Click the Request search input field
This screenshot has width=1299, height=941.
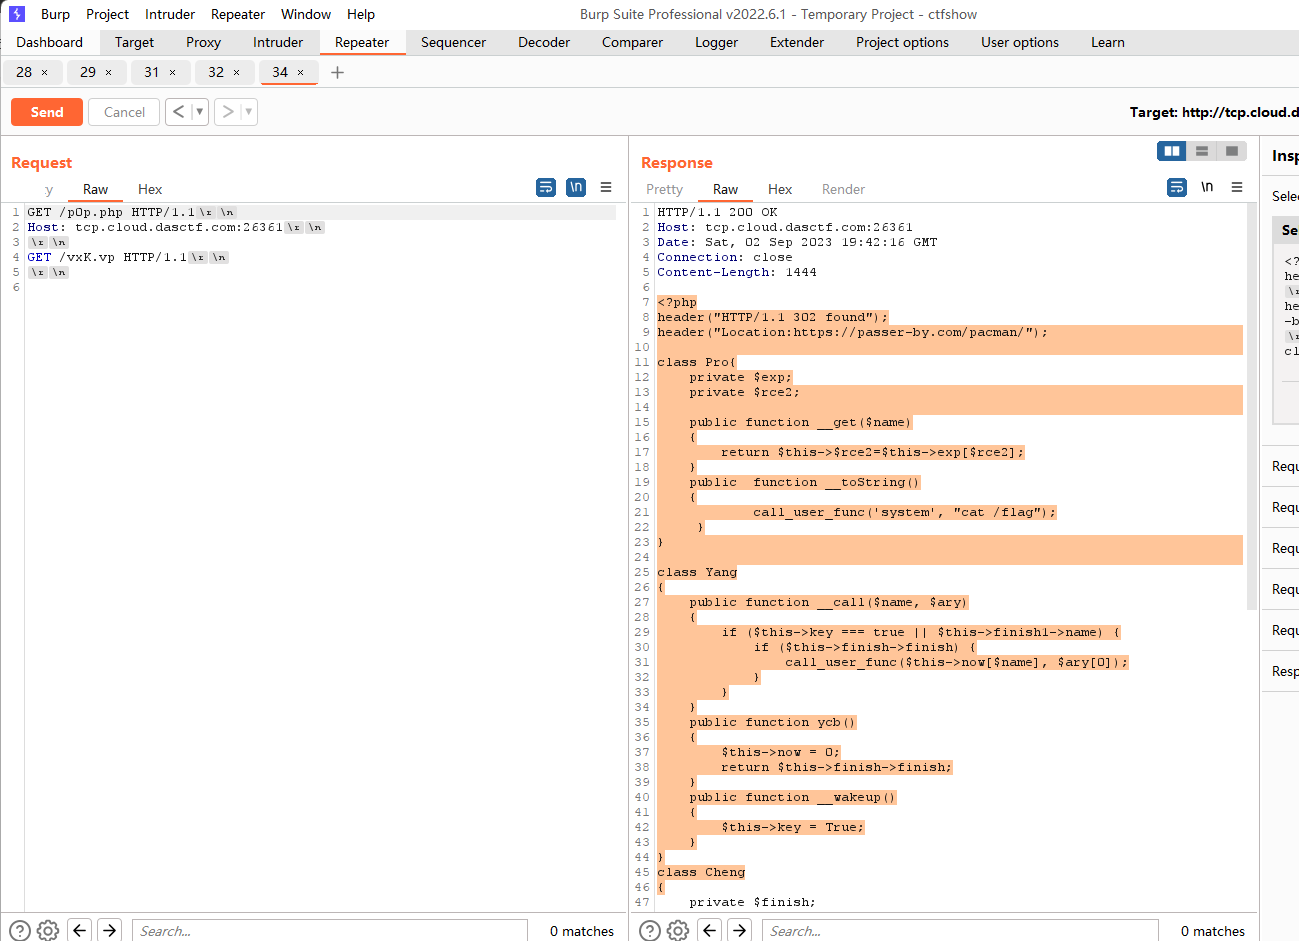click(x=330, y=930)
